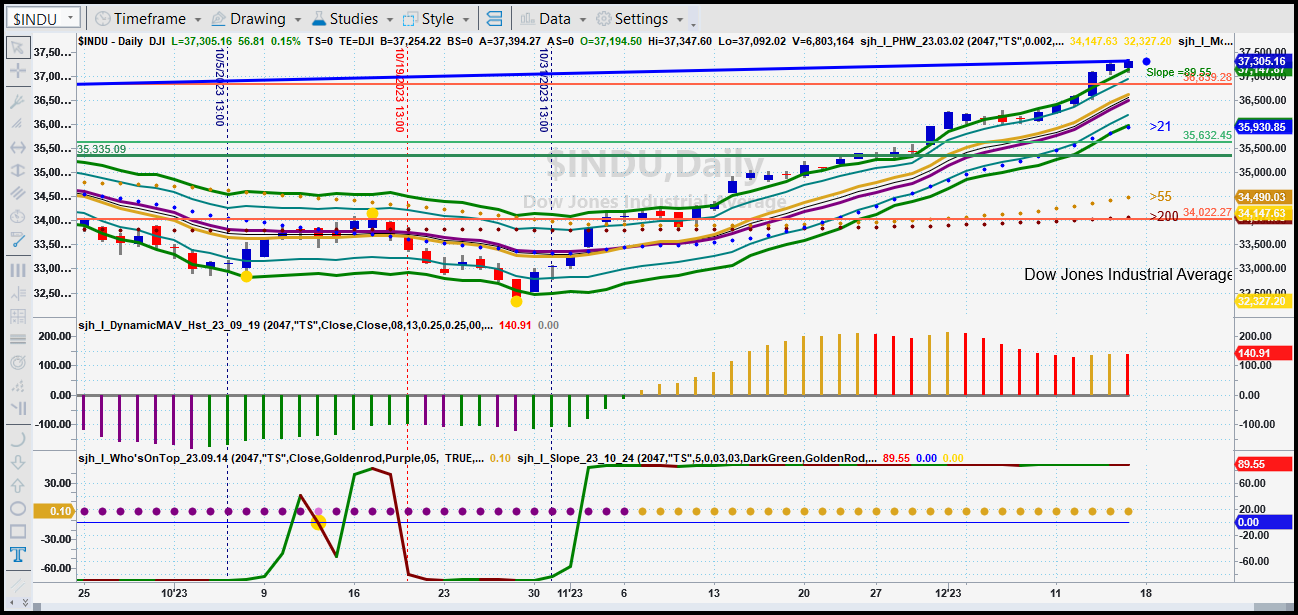Click the red 10/19/2023 13:00 vertical line label
Screen dimensions: 1298x615
399,91
